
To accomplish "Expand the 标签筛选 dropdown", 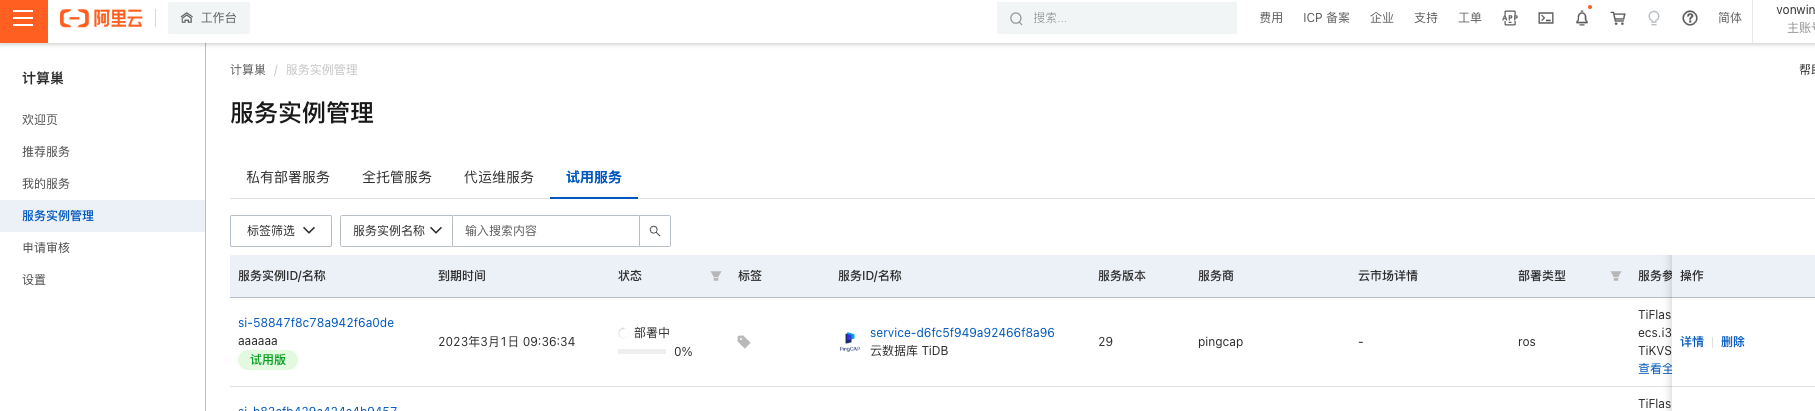I will coord(281,231).
